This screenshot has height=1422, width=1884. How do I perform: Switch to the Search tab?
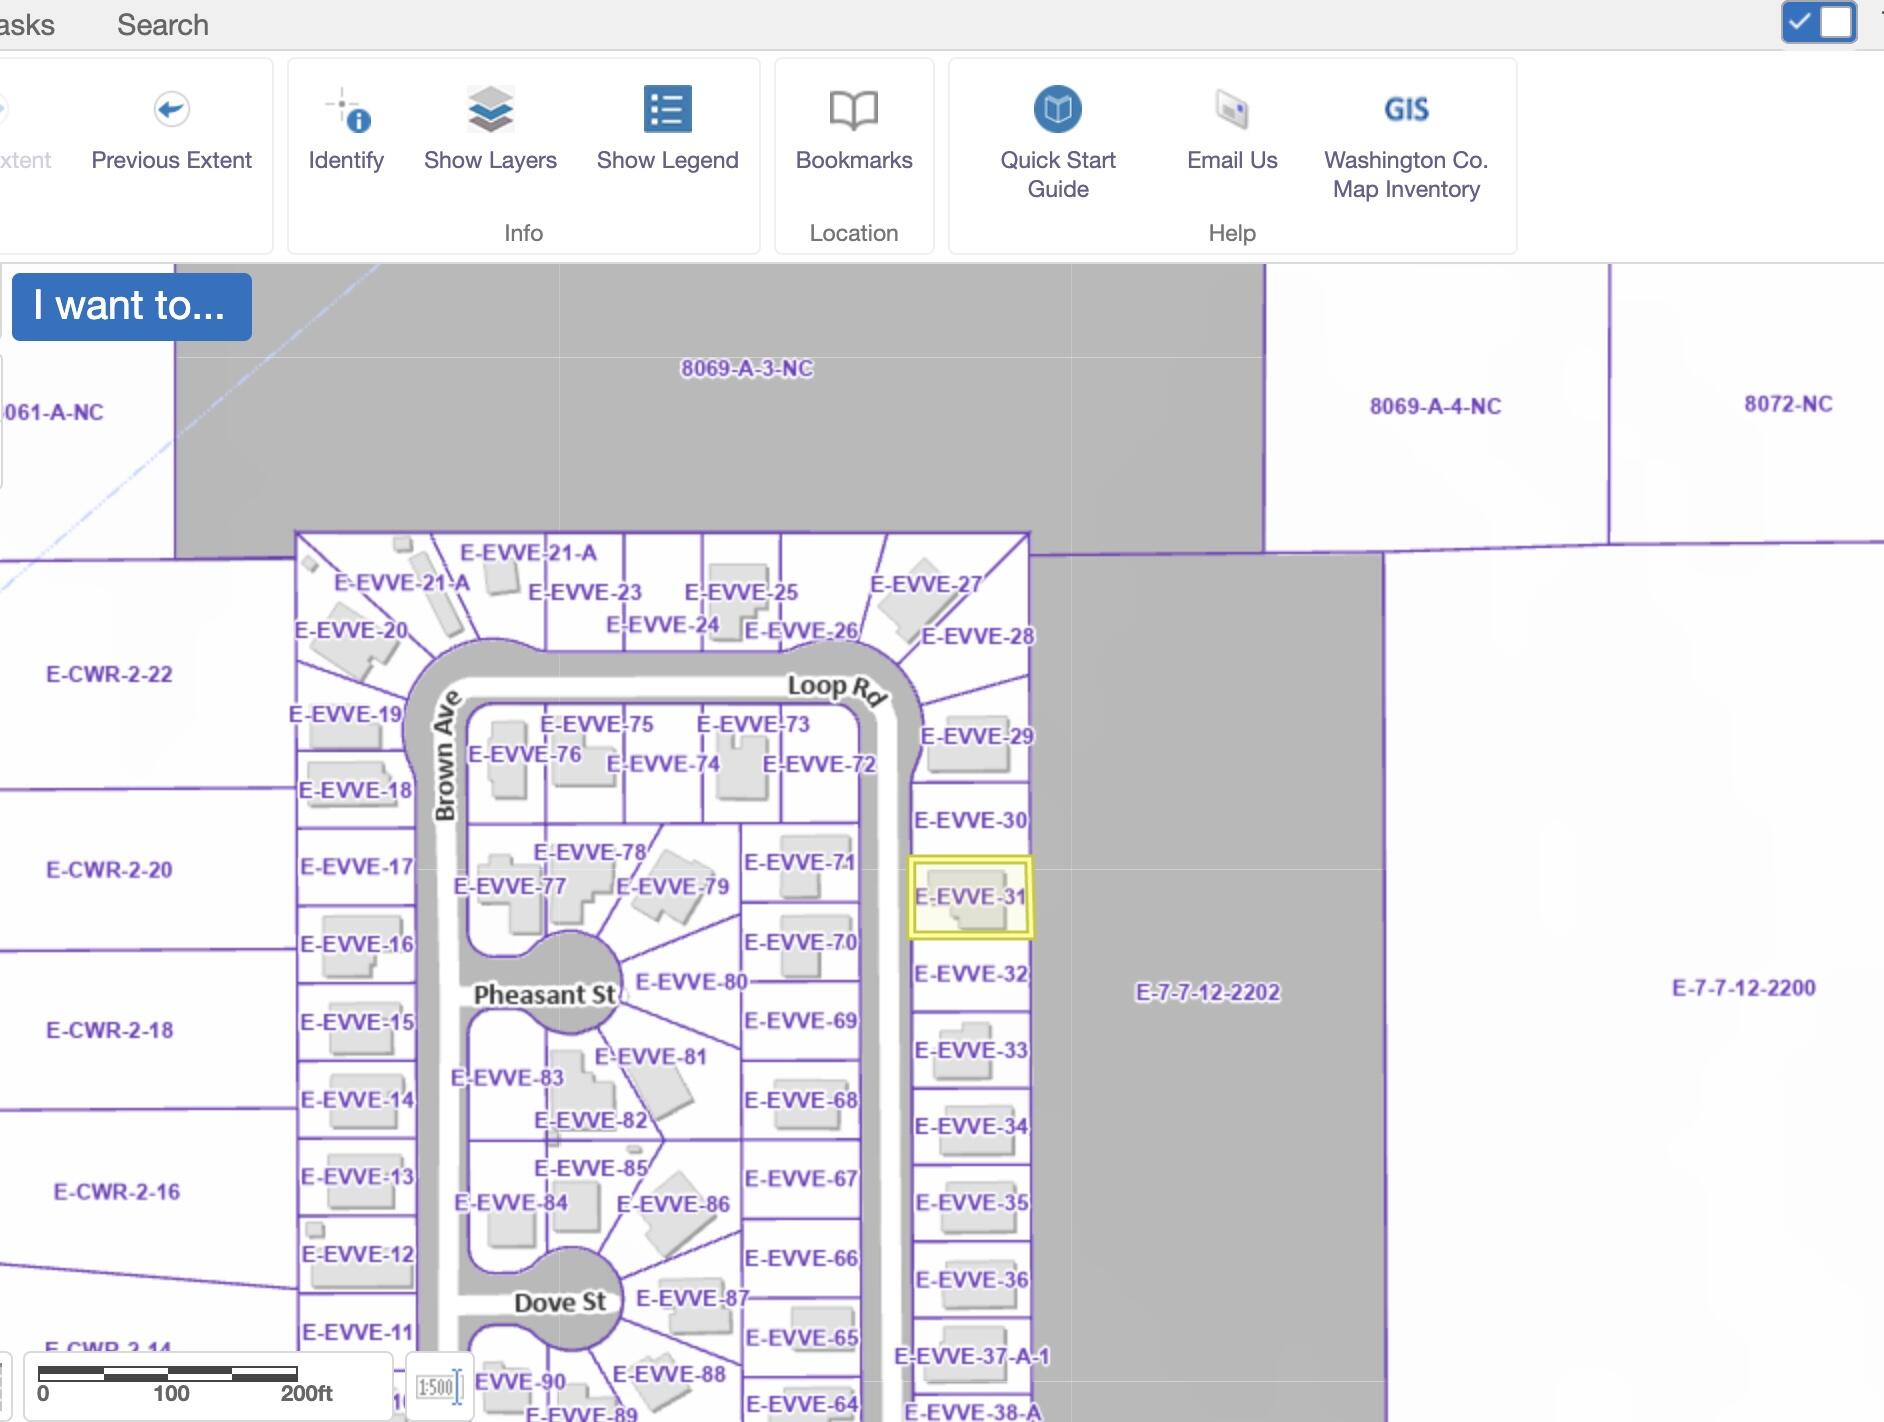[x=163, y=25]
